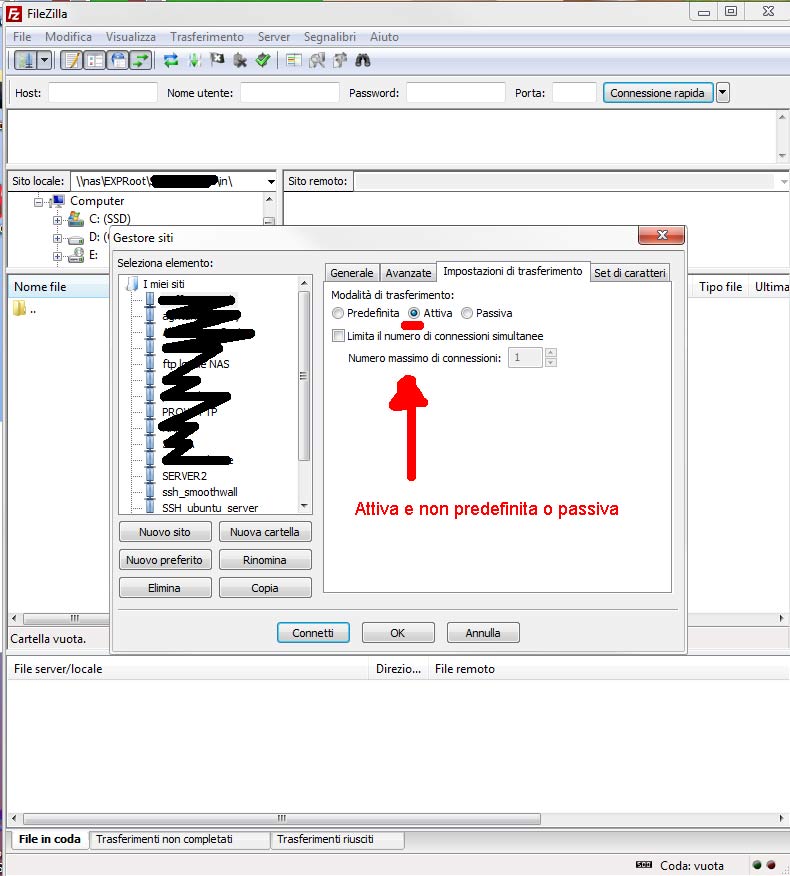Click the C: (SSD) drive icon
Image resolution: width=790 pixels, height=876 pixels.
75,218
